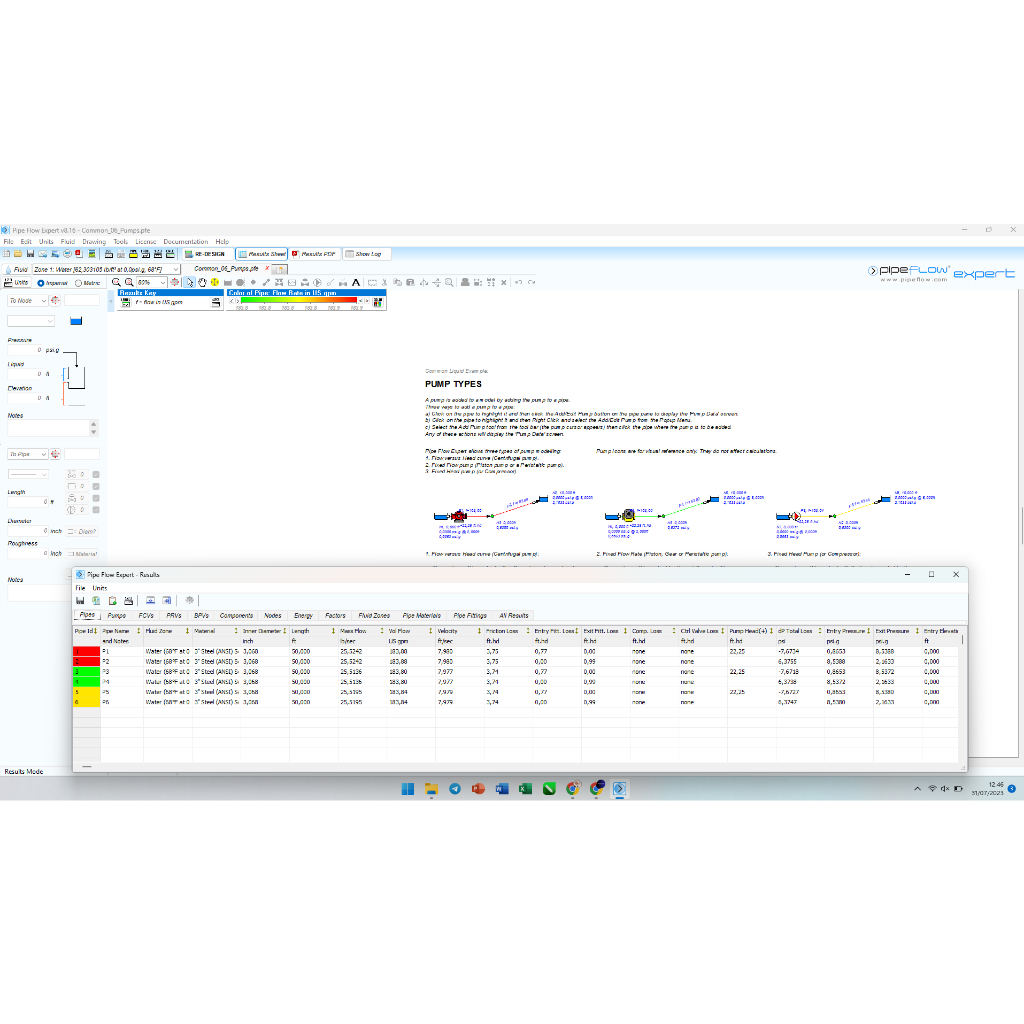Image resolution: width=1024 pixels, height=1024 pixels.
Task: Click the Show Log button
Action: click(x=367, y=254)
